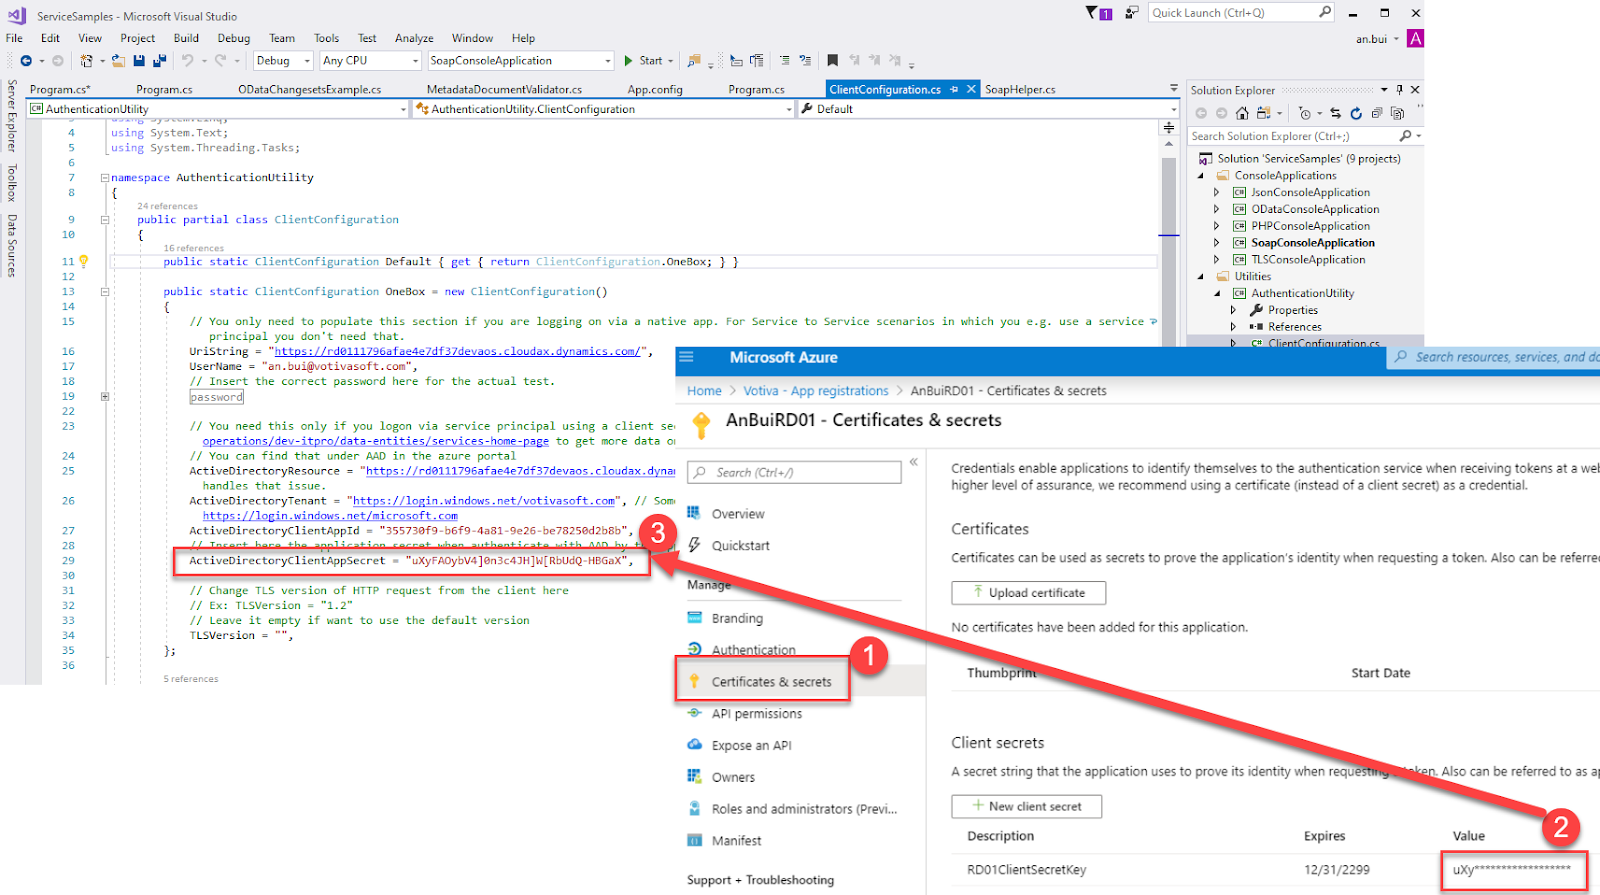Open the Tools menu
This screenshot has width=1600, height=895.
(x=326, y=38)
